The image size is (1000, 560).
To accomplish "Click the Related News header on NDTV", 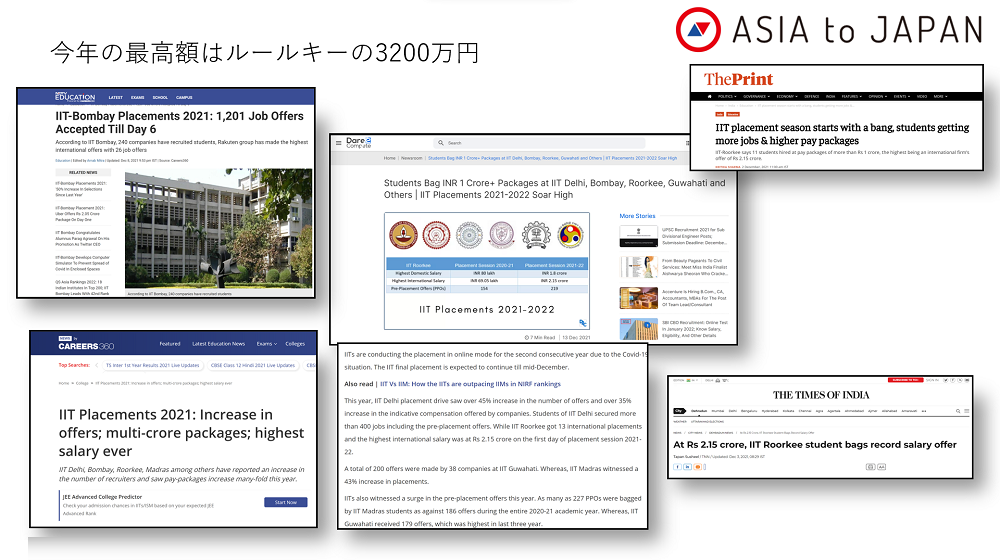I will pyautogui.click(x=83, y=172).
